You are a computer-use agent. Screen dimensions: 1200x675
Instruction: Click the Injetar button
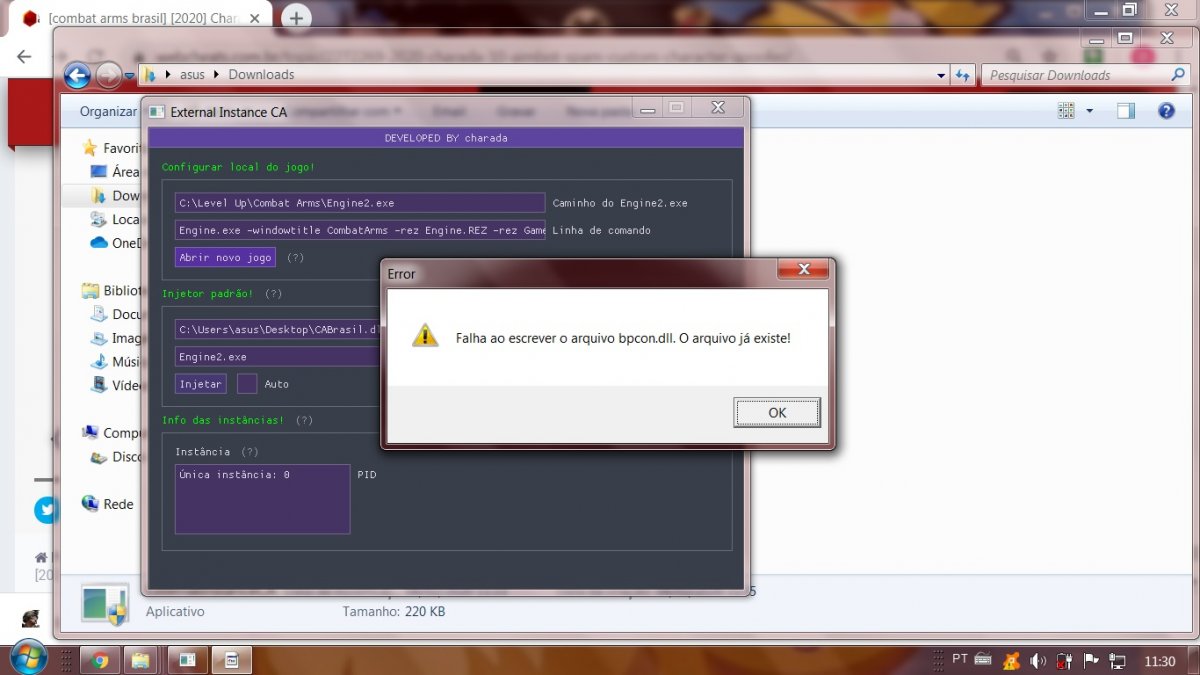[200, 384]
